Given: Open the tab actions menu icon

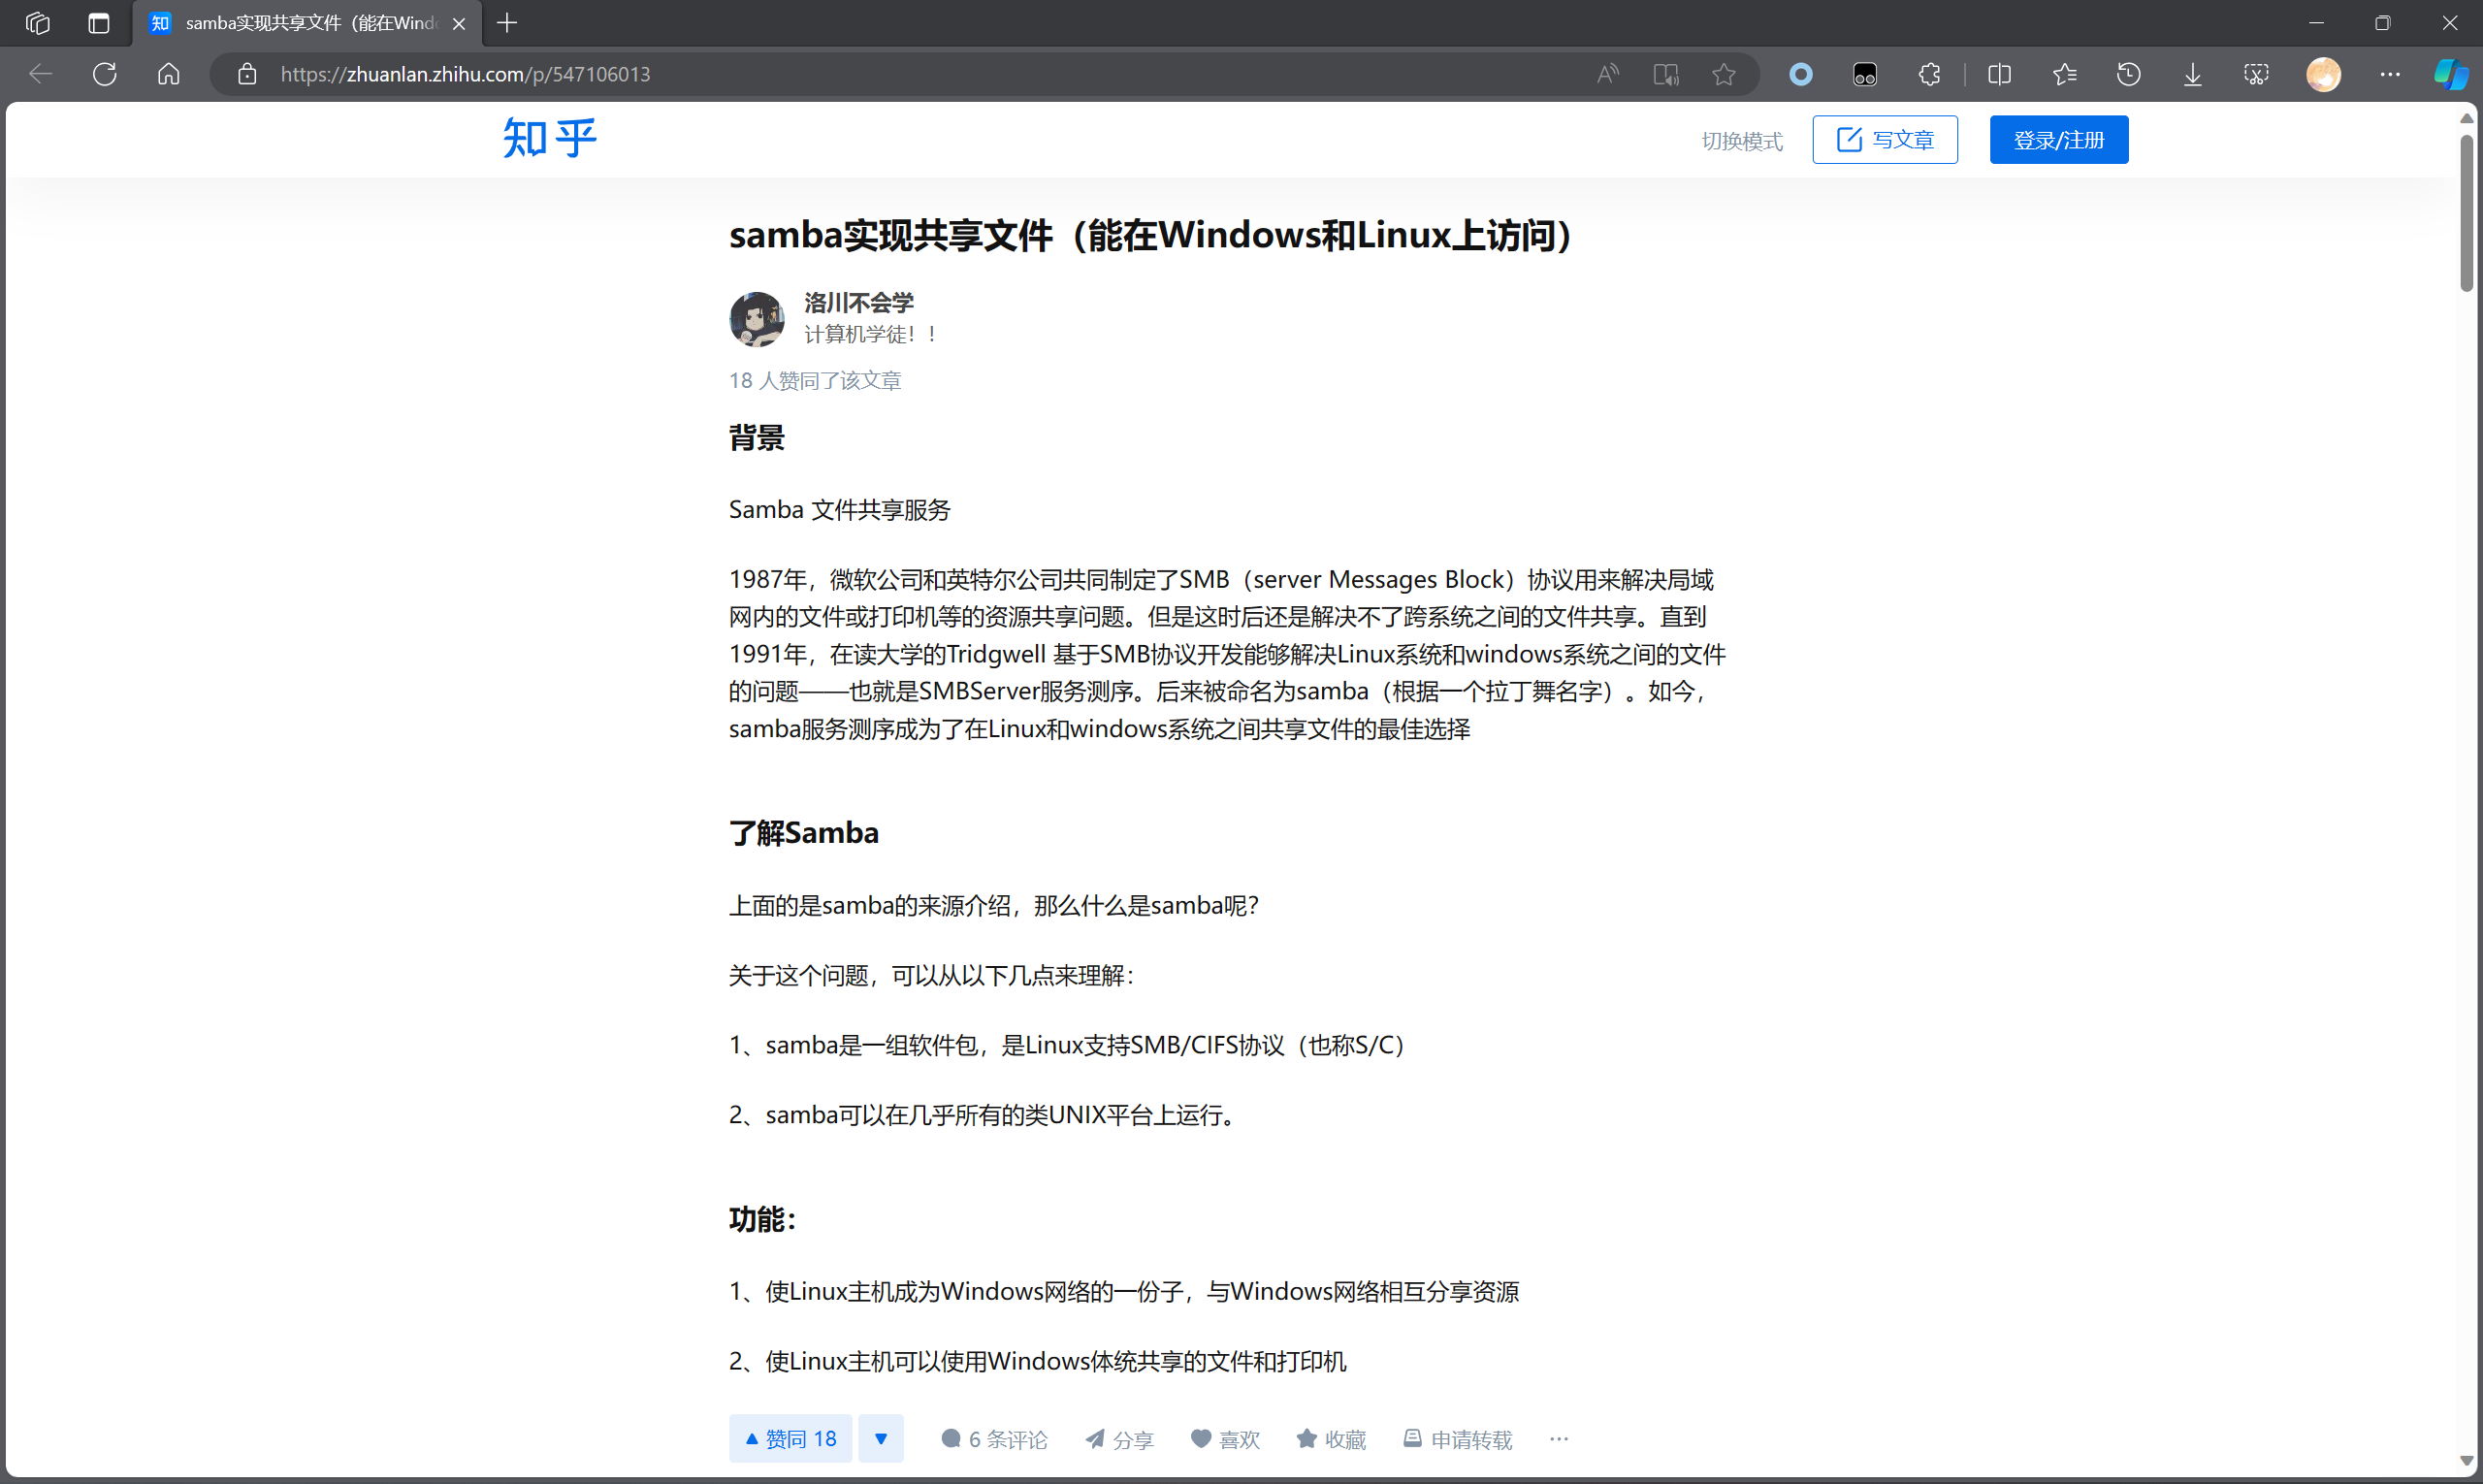Looking at the screenshot, I should click(98, 23).
